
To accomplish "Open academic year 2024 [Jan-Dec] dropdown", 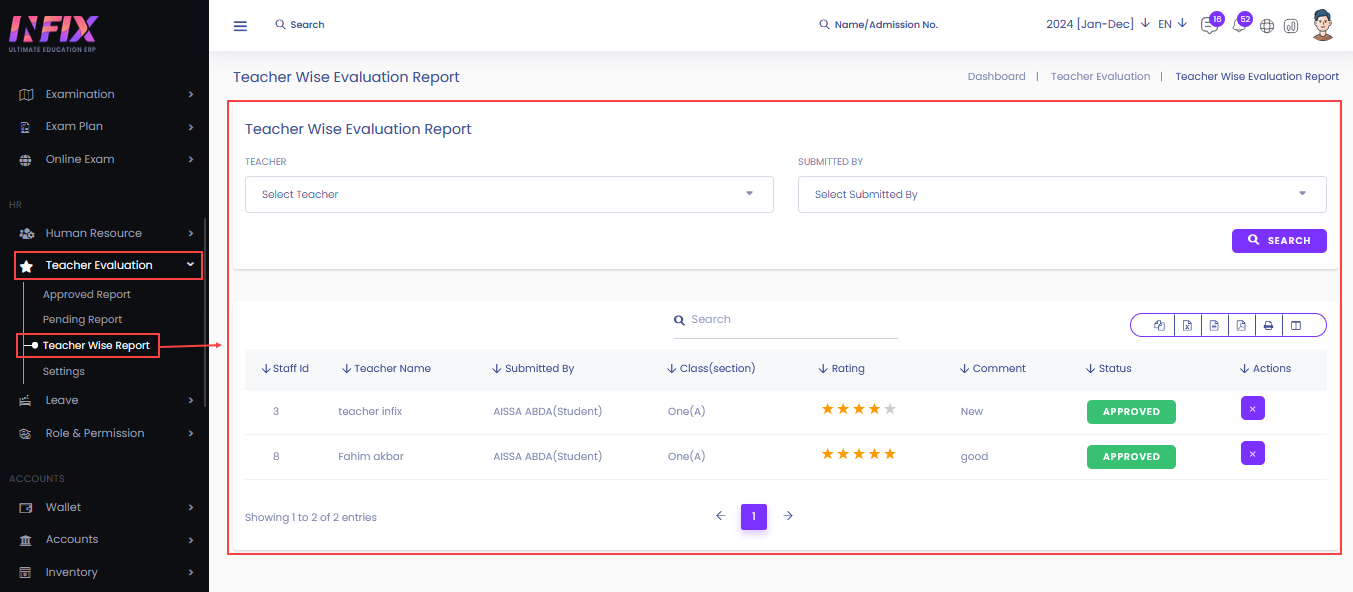I will (1097, 24).
